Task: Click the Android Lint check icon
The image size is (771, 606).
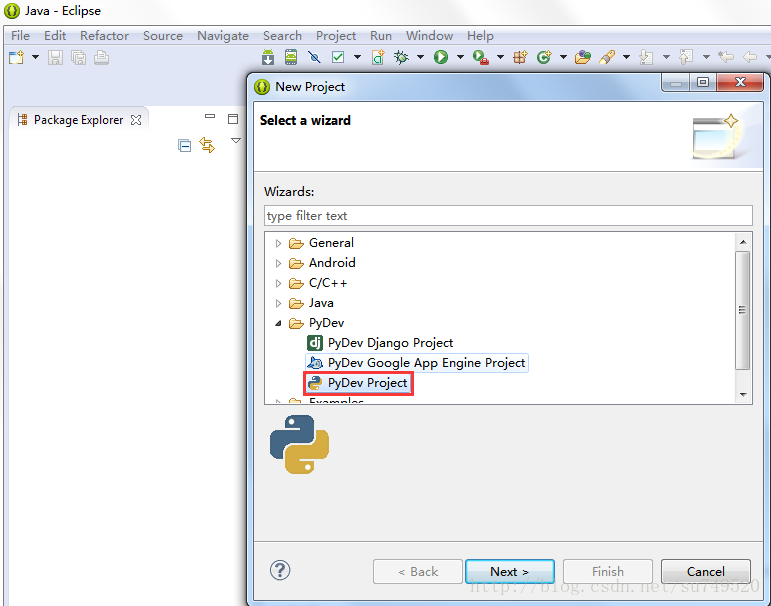Action: tap(314, 58)
